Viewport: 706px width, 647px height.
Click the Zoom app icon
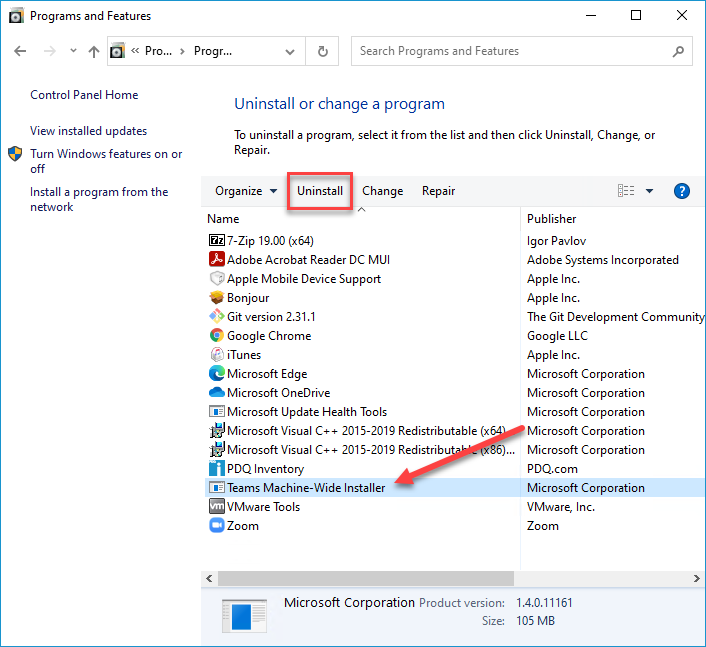click(217, 525)
